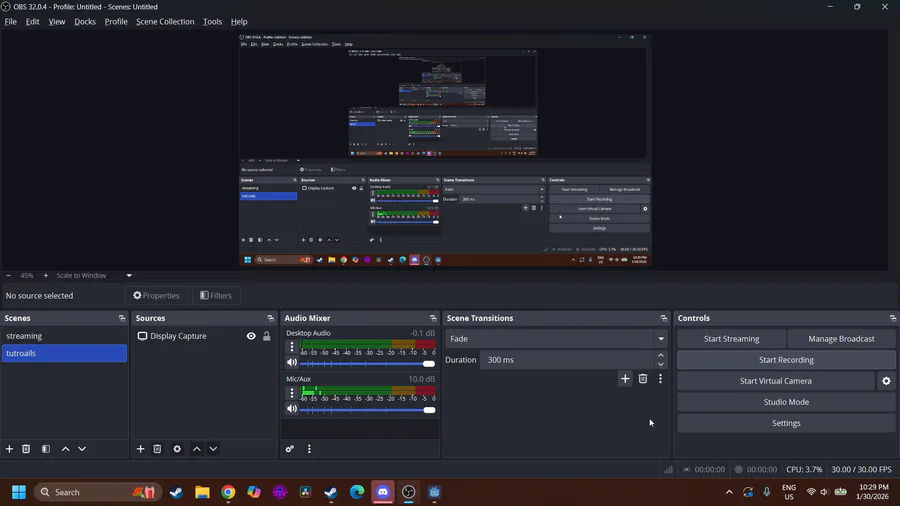Open source Filters button
The image size is (900, 506).
pyautogui.click(x=216, y=295)
